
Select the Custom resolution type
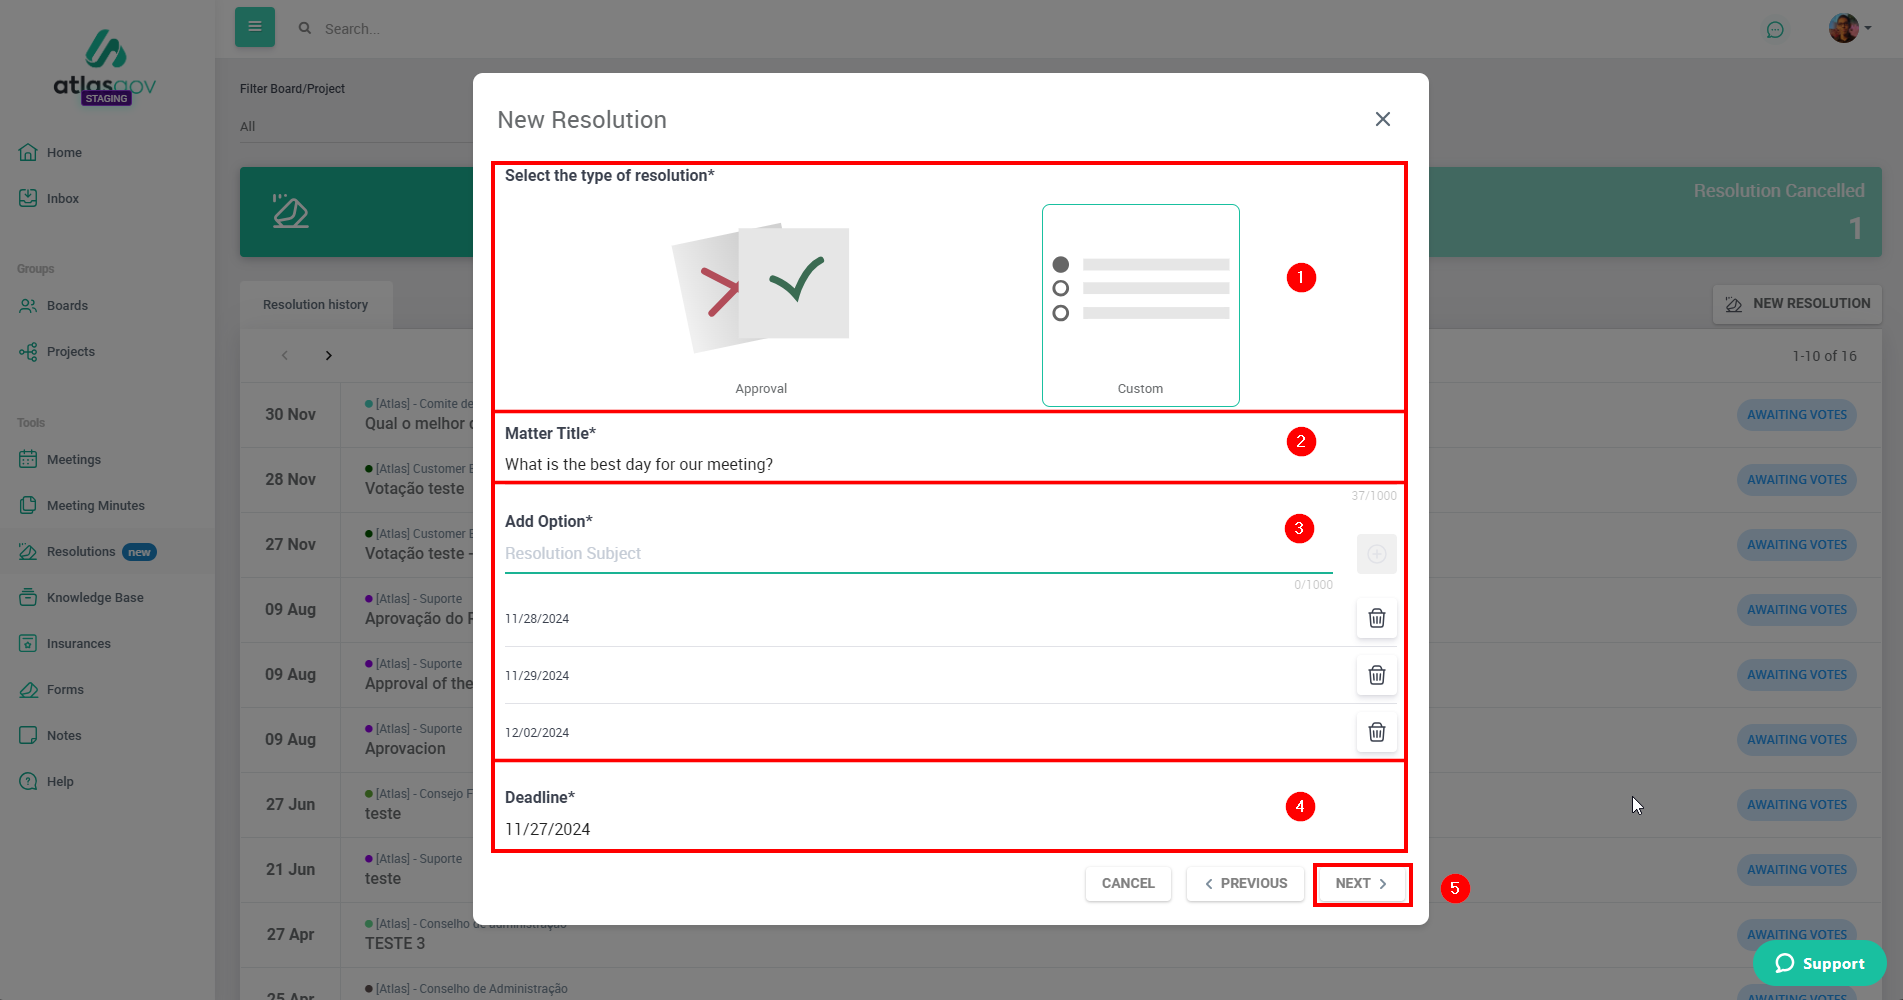(1140, 305)
